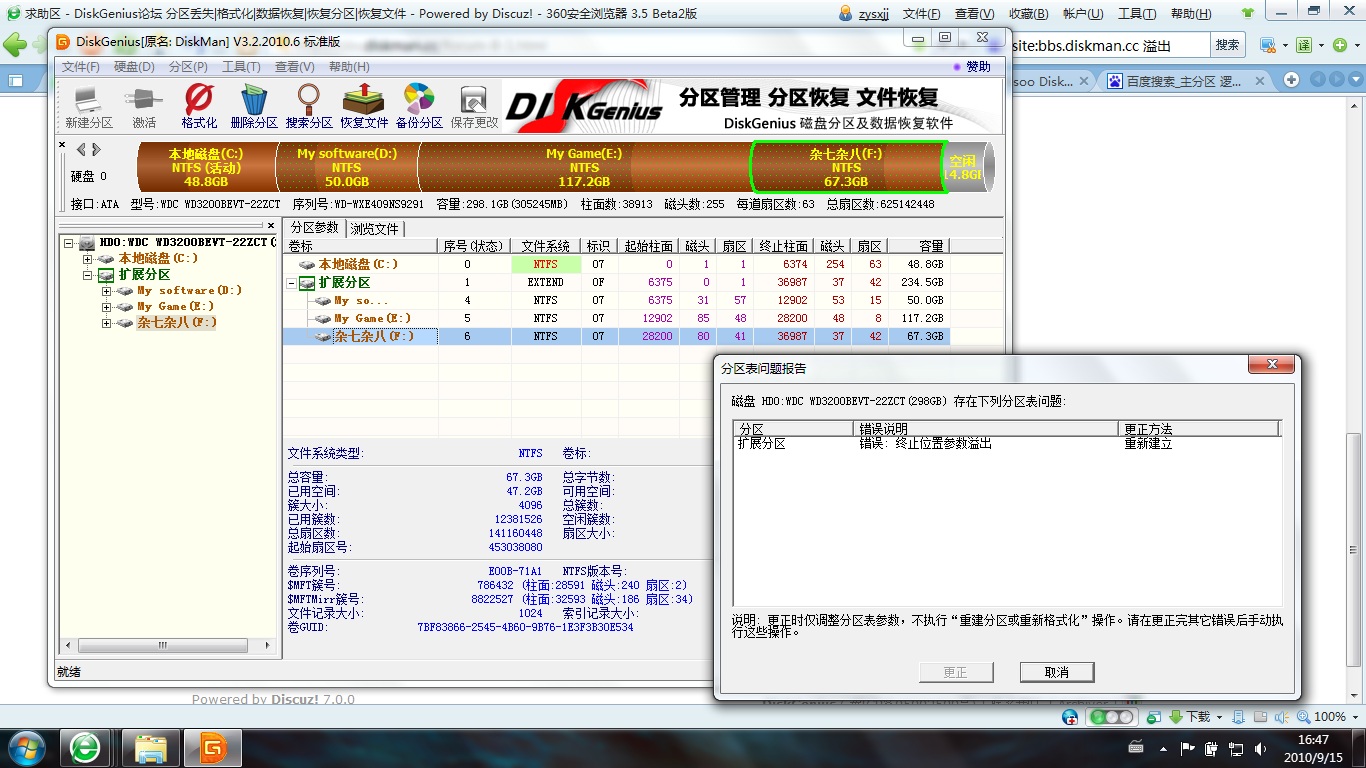
Task: Switch to the 分区参数 tab
Action: click(315, 228)
